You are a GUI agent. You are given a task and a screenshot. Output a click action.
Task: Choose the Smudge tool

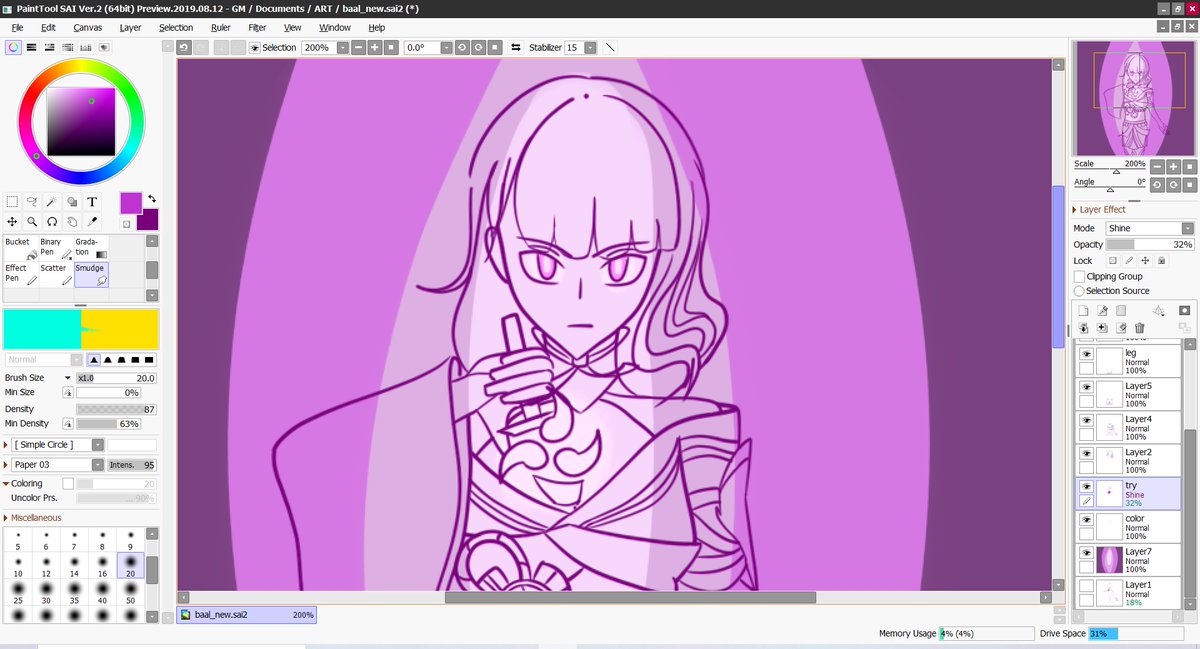point(91,274)
